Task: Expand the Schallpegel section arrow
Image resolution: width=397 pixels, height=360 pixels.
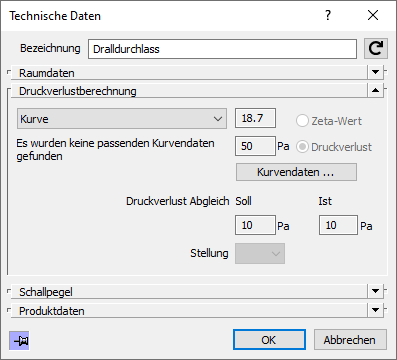Action: (376, 291)
